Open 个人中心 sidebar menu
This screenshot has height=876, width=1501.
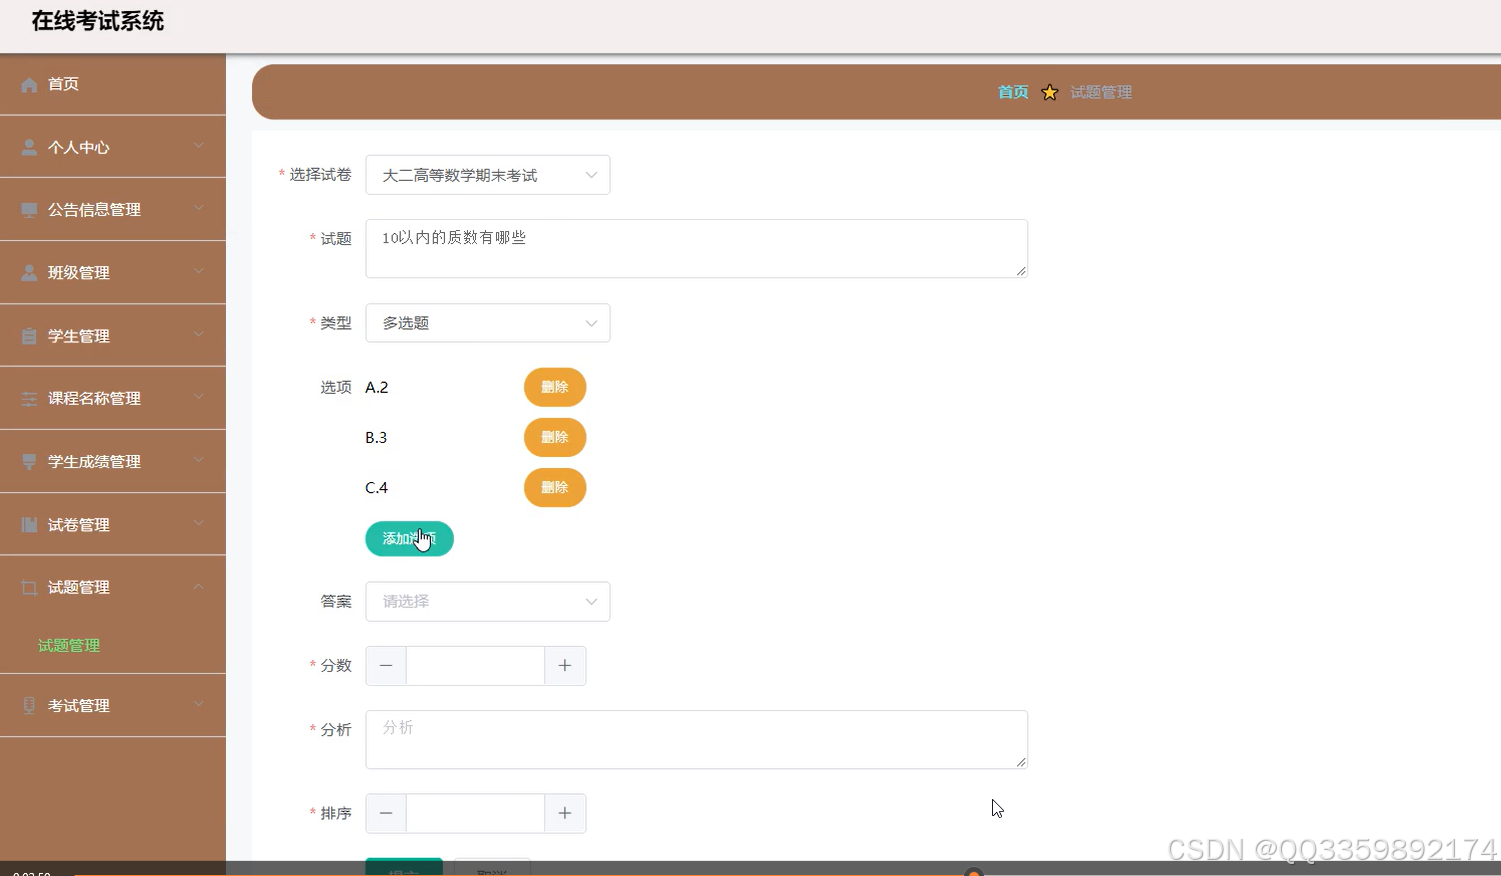tap(113, 147)
